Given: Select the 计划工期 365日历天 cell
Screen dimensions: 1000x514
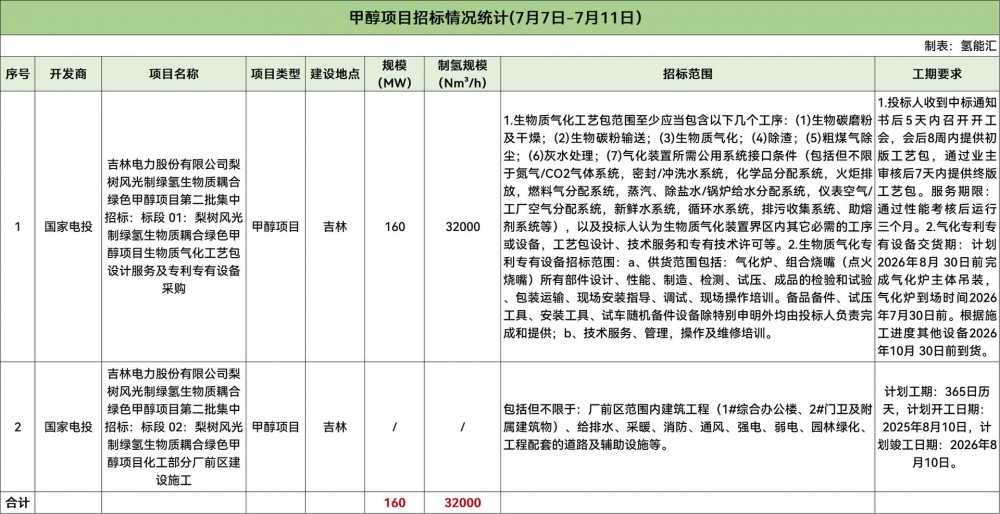Looking at the screenshot, I should pyautogui.click(x=937, y=426).
